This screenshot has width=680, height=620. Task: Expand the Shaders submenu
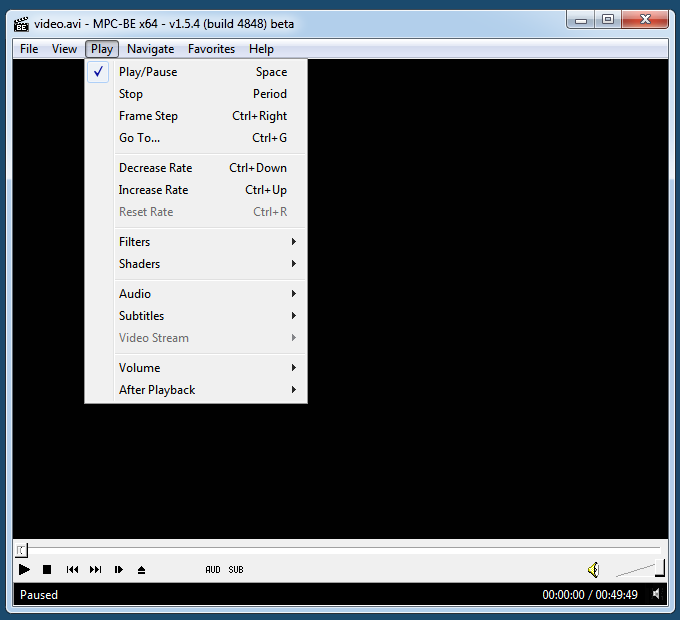(x=196, y=264)
